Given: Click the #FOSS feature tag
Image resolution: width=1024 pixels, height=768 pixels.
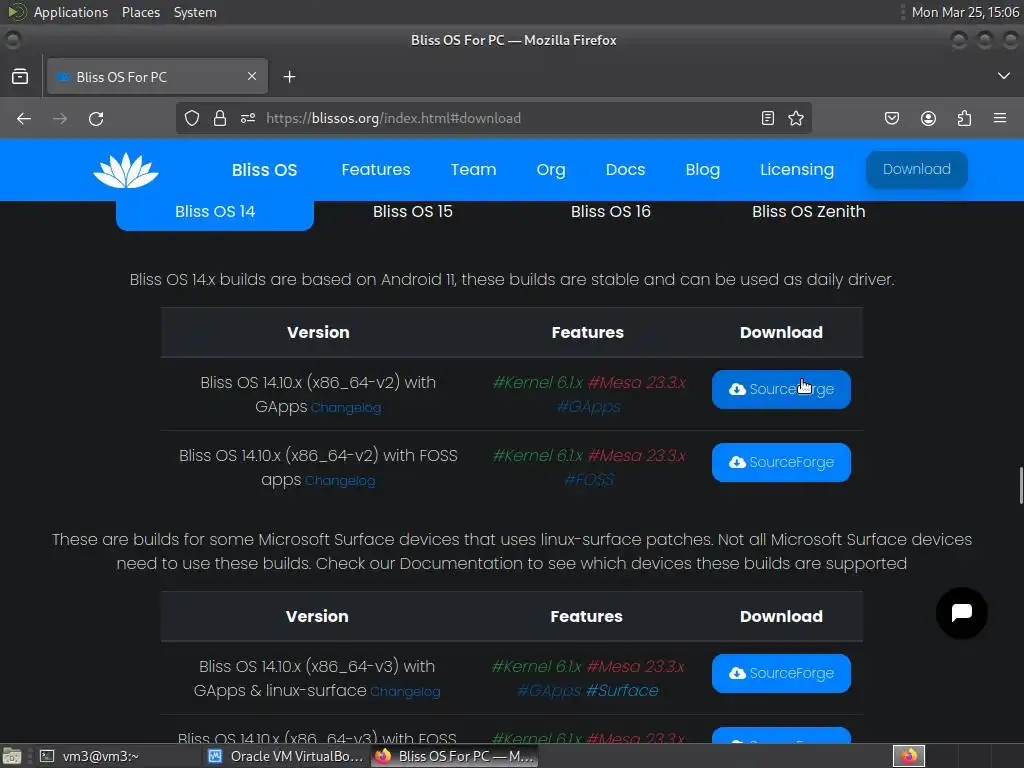Looking at the screenshot, I should coord(589,480).
